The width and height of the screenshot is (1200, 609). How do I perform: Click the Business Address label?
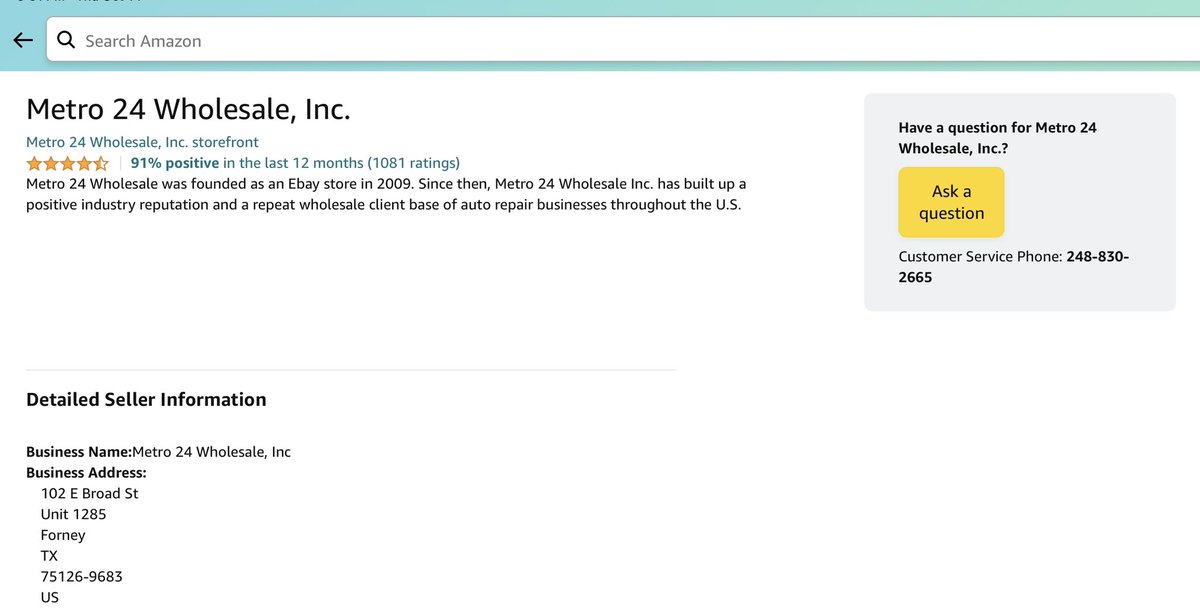[86, 473]
